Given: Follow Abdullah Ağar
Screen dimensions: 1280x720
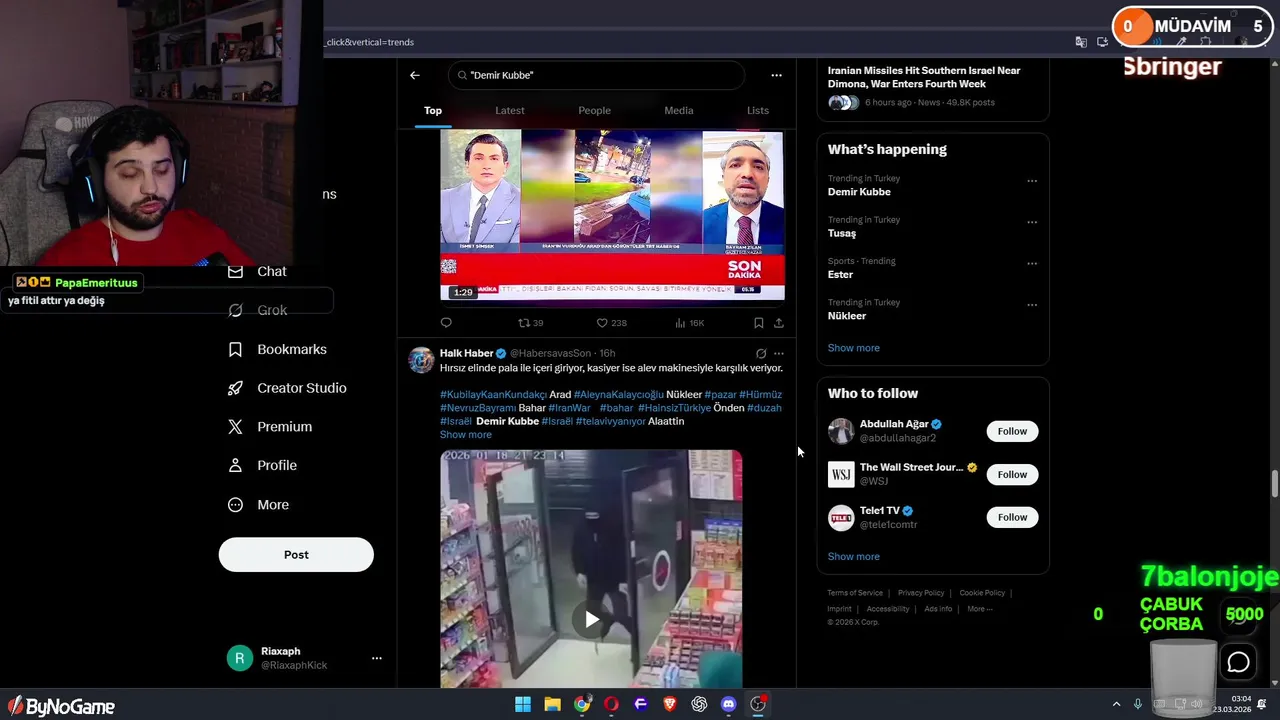Looking at the screenshot, I should click(1012, 431).
